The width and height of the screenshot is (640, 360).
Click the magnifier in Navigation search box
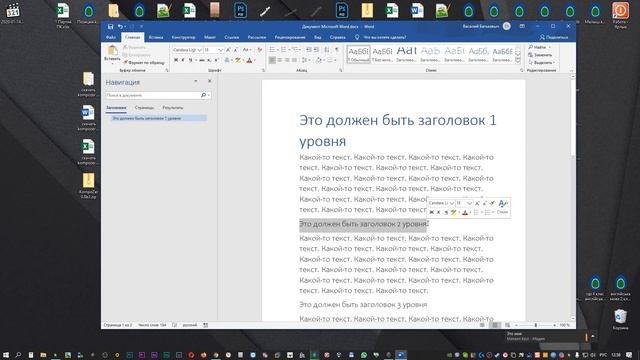coord(203,95)
